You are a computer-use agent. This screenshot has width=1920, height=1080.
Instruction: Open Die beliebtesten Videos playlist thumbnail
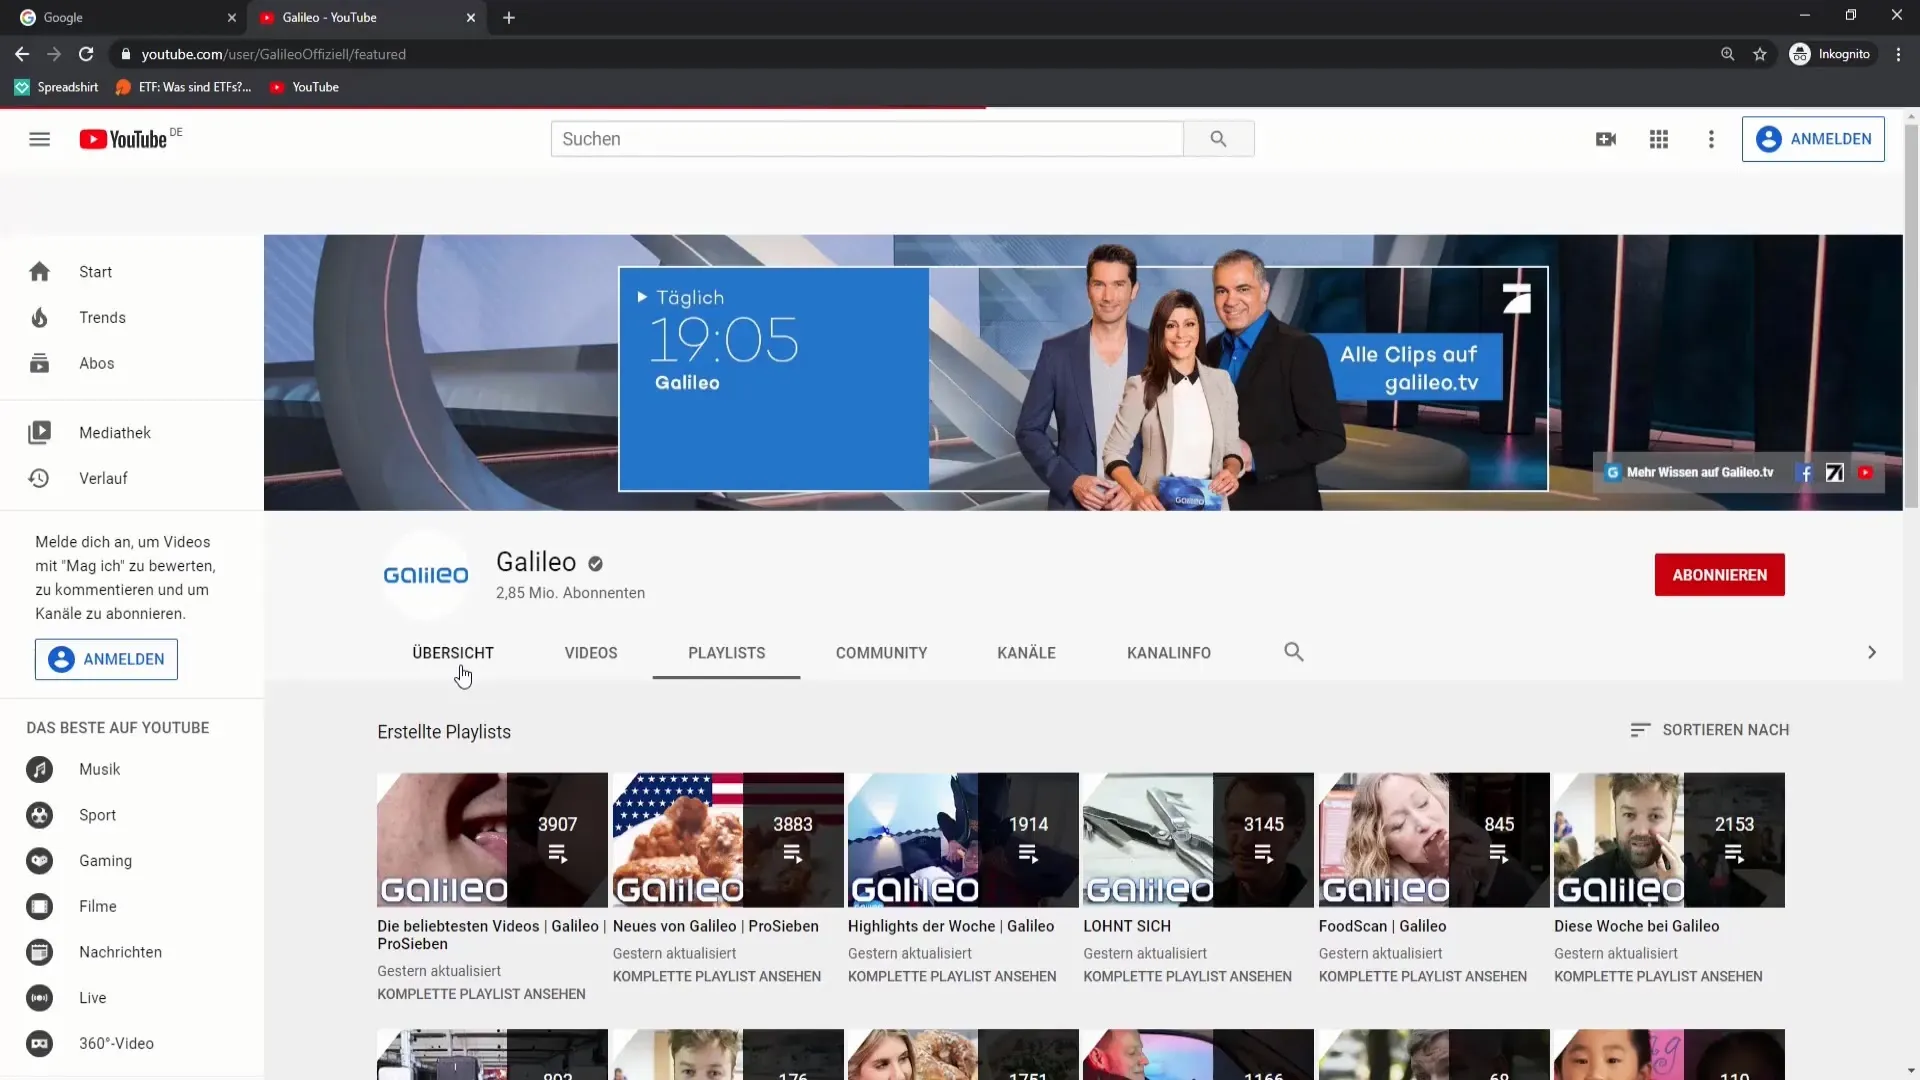pyautogui.click(x=492, y=840)
